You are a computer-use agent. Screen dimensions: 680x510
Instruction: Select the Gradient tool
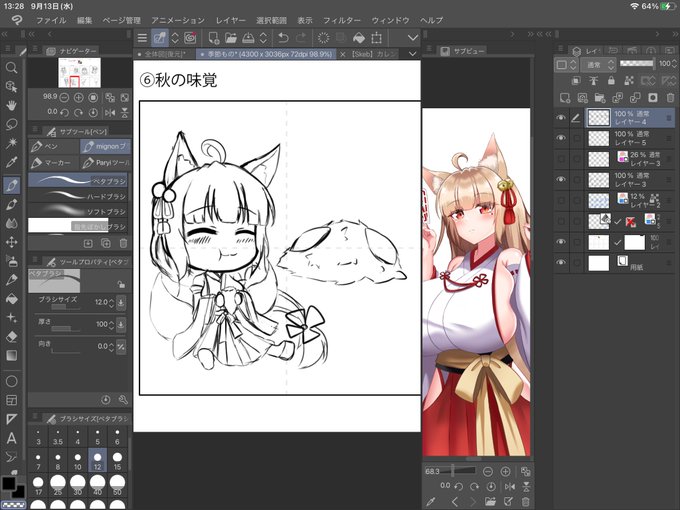[x=12, y=355]
